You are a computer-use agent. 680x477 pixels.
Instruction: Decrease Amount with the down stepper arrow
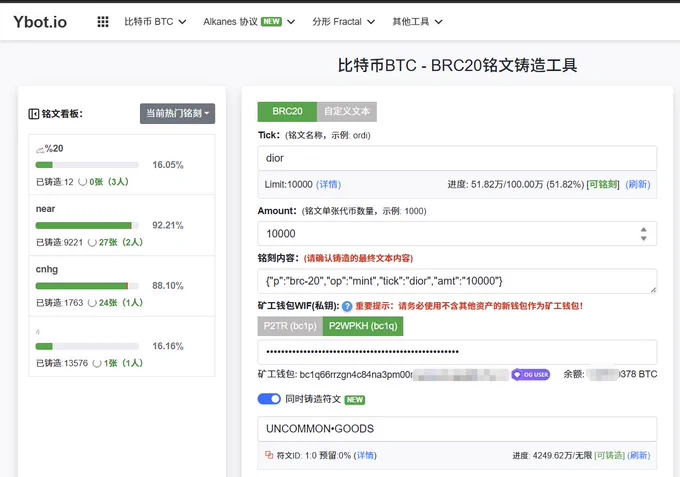point(644,238)
